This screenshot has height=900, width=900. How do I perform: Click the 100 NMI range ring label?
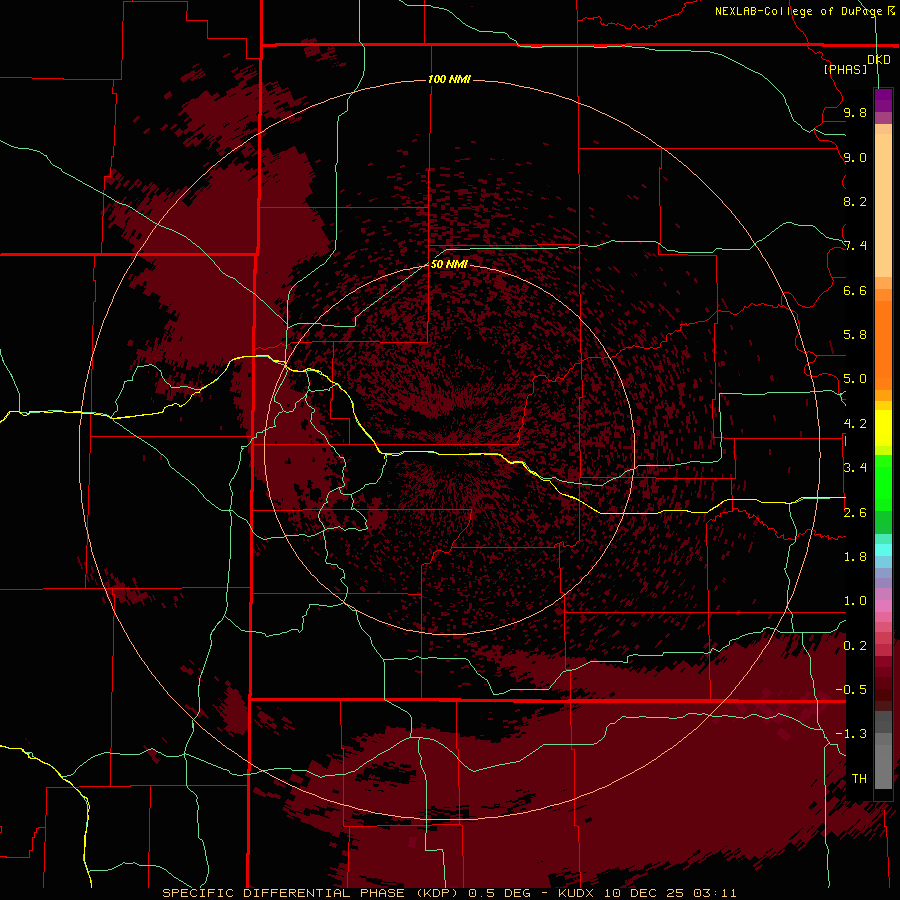tap(449, 79)
